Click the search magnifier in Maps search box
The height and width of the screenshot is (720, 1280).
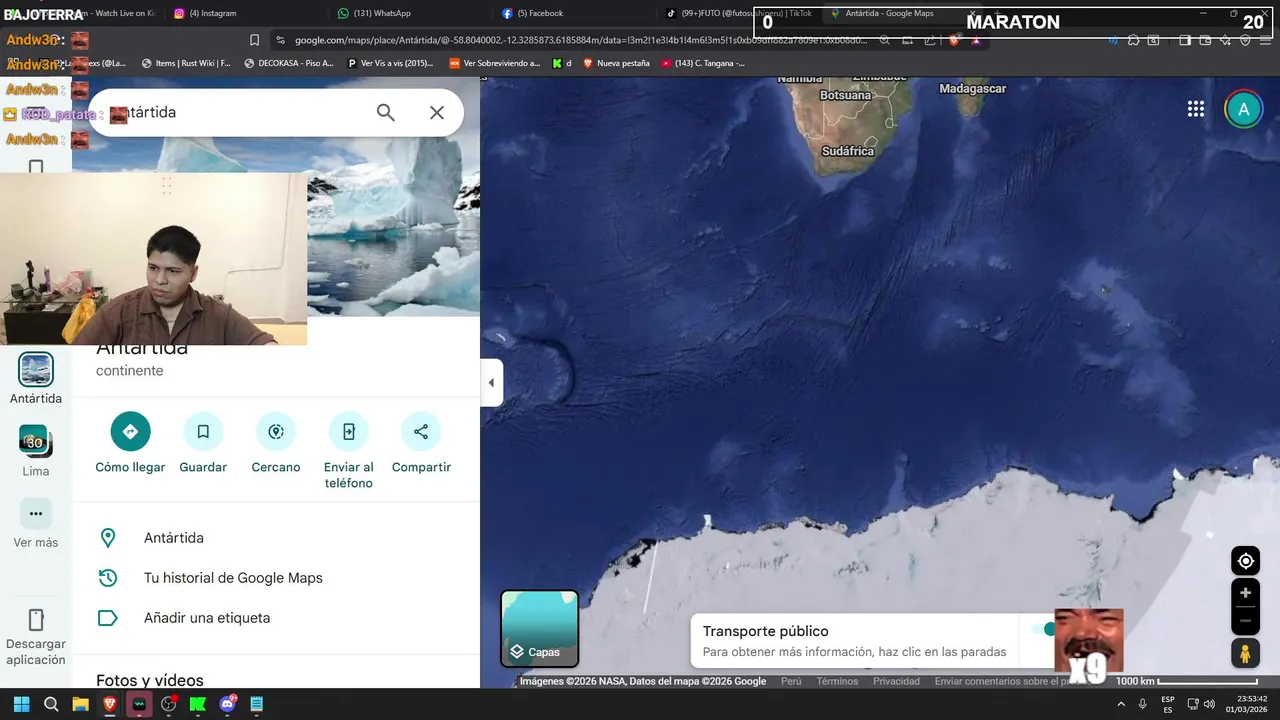(x=385, y=113)
